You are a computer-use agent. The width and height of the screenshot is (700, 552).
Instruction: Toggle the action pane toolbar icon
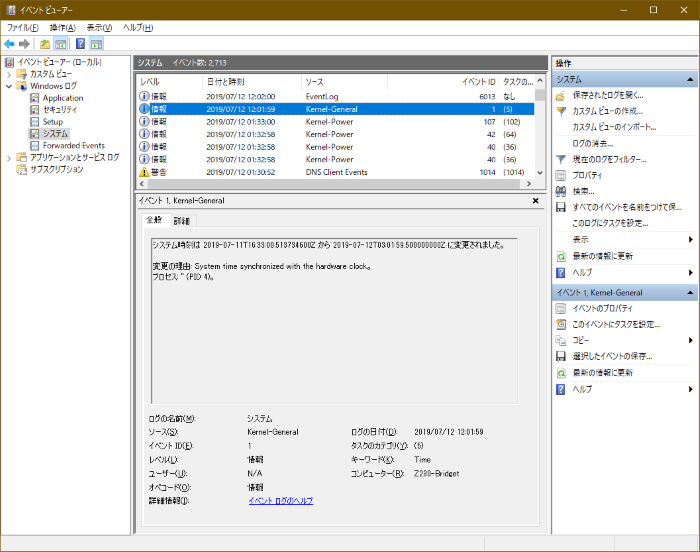coord(96,44)
